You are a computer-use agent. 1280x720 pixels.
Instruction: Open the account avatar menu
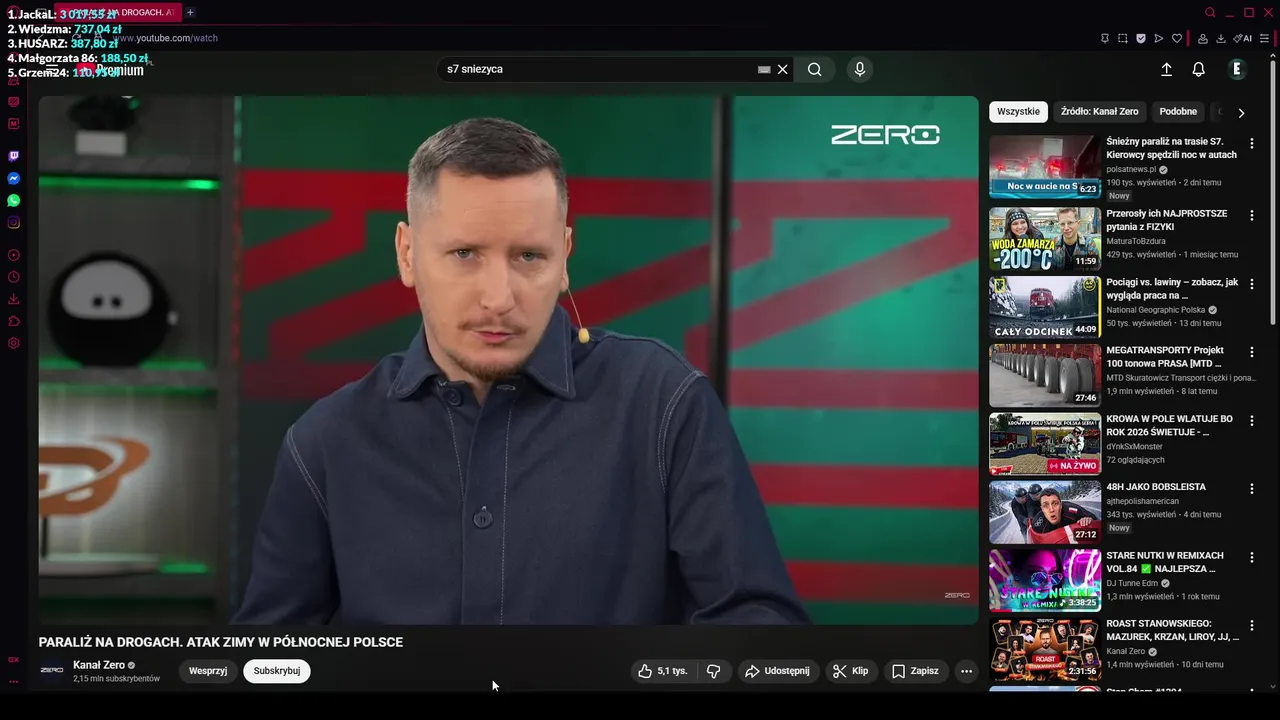point(1237,69)
